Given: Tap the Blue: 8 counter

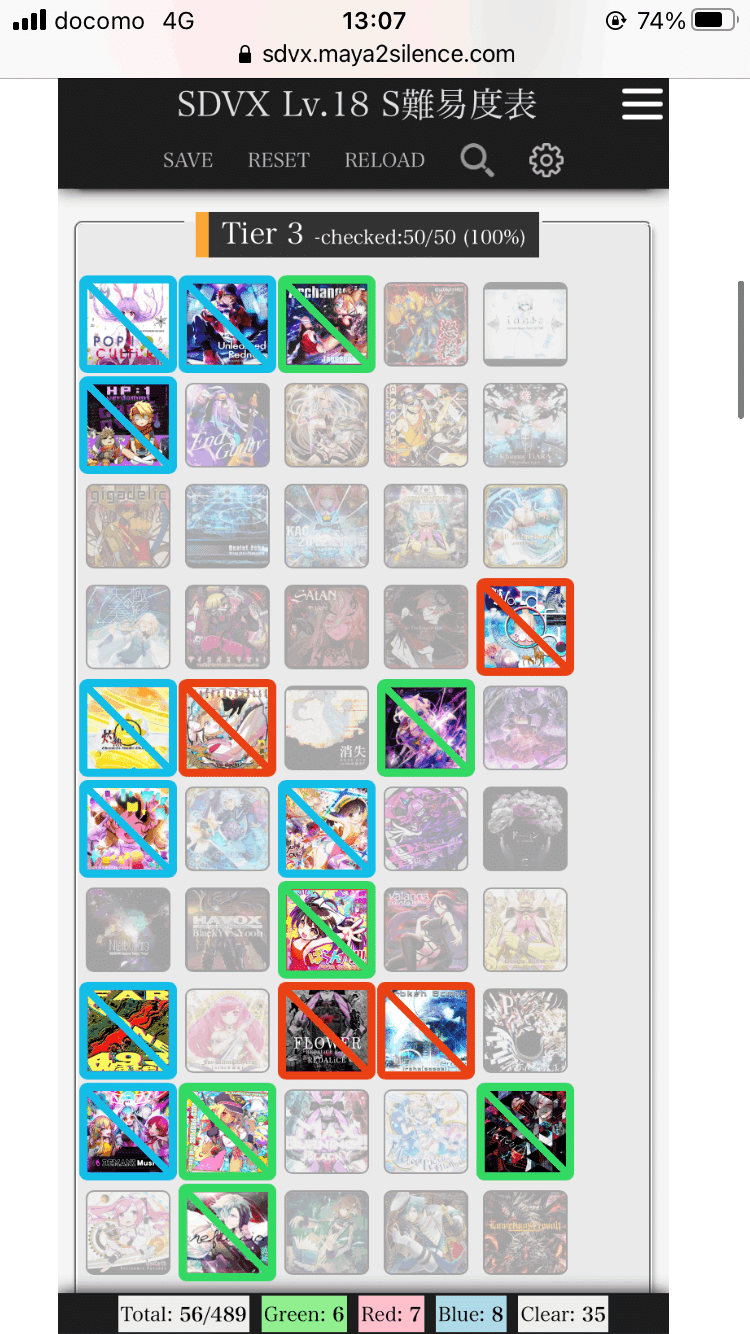Looking at the screenshot, I should [x=471, y=1314].
